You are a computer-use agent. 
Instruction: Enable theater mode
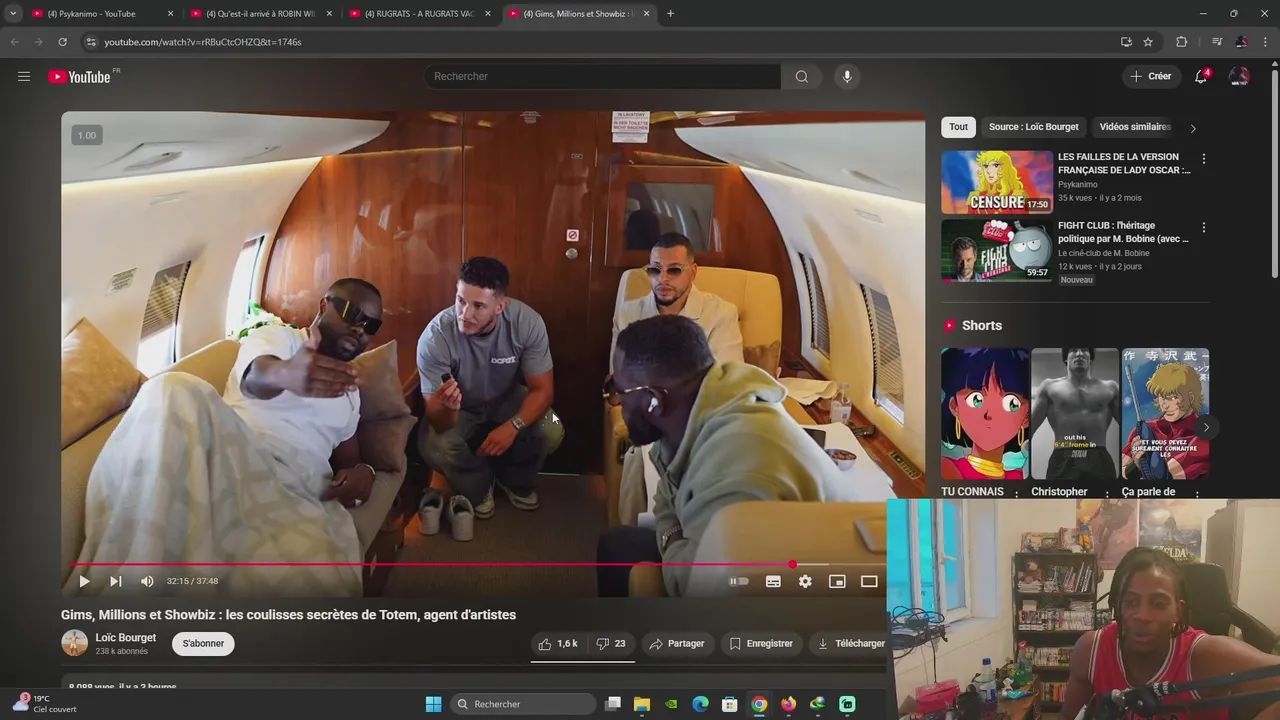(x=869, y=581)
